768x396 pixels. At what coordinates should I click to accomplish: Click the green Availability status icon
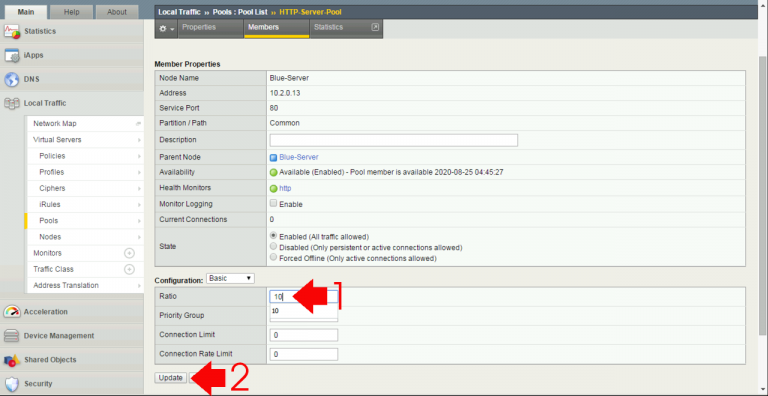point(274,173)
